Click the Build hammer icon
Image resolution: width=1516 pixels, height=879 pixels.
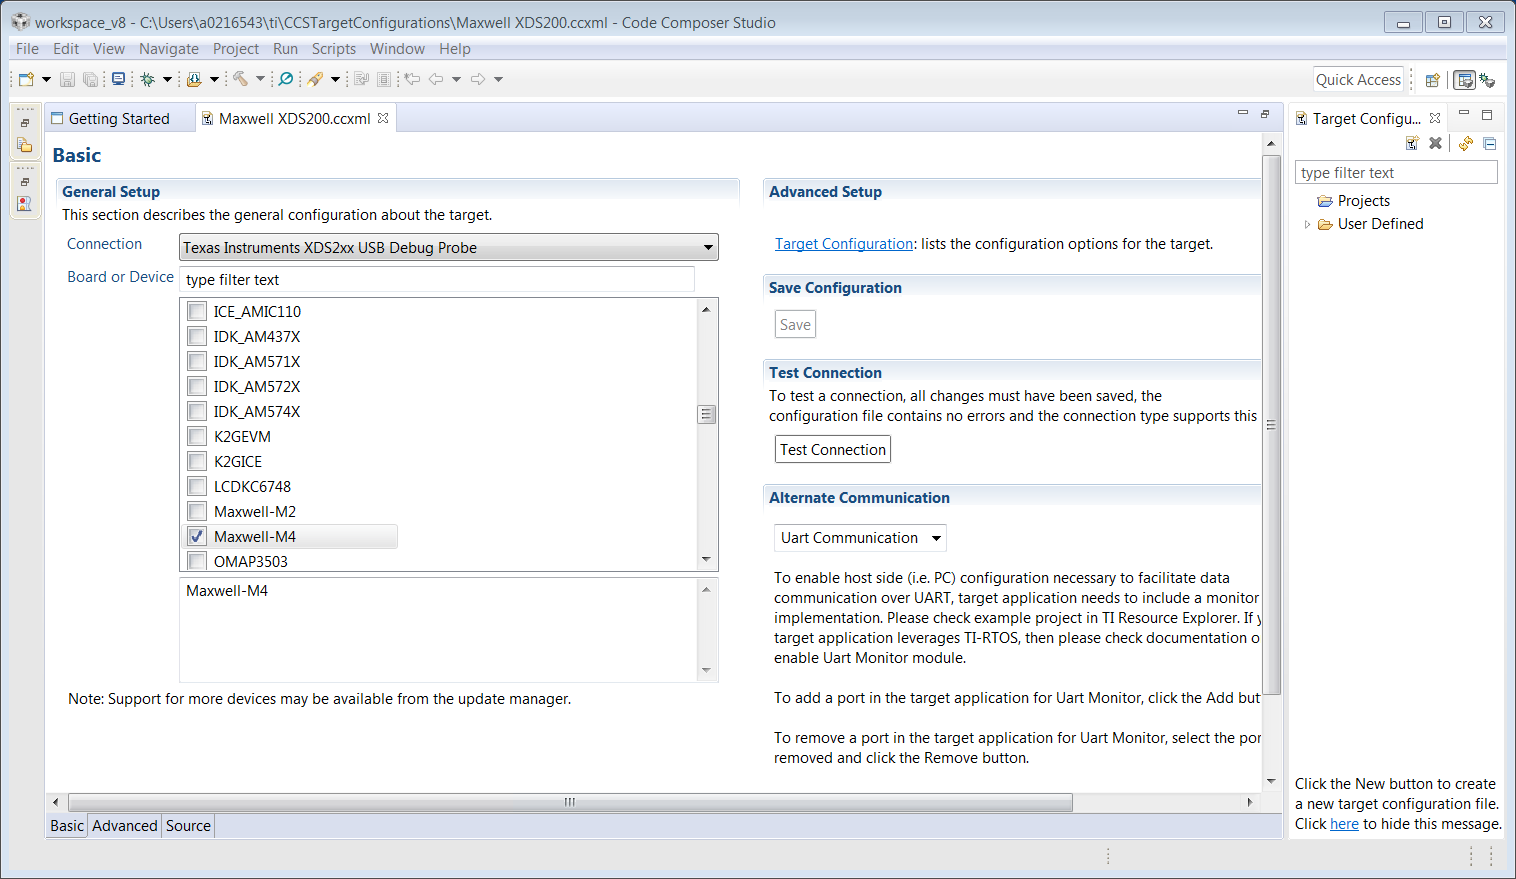(x=241, y=79)
